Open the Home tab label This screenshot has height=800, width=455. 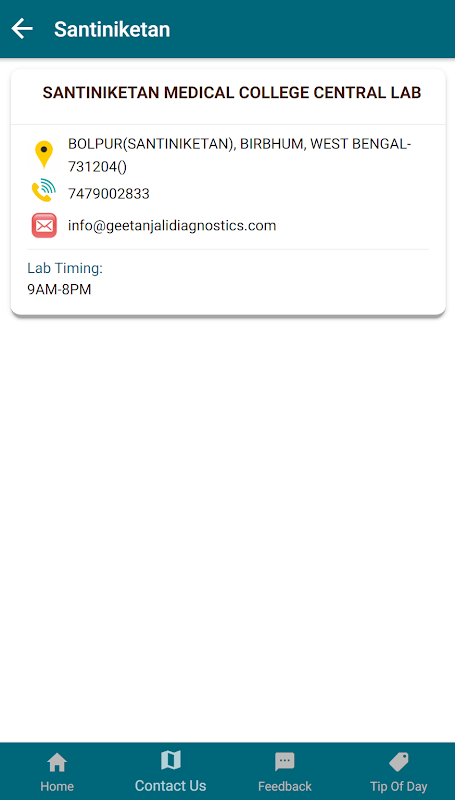click(57, 786)
